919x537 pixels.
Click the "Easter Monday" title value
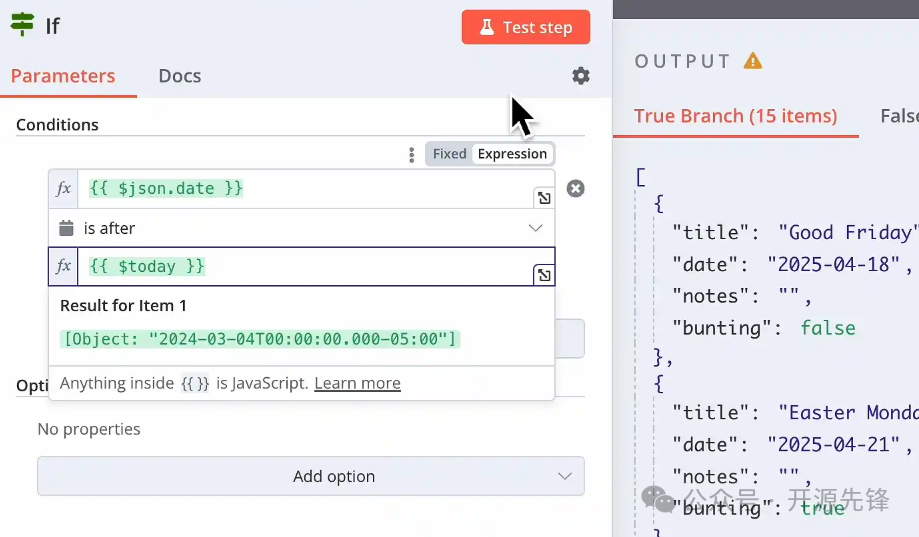(848, 413)
